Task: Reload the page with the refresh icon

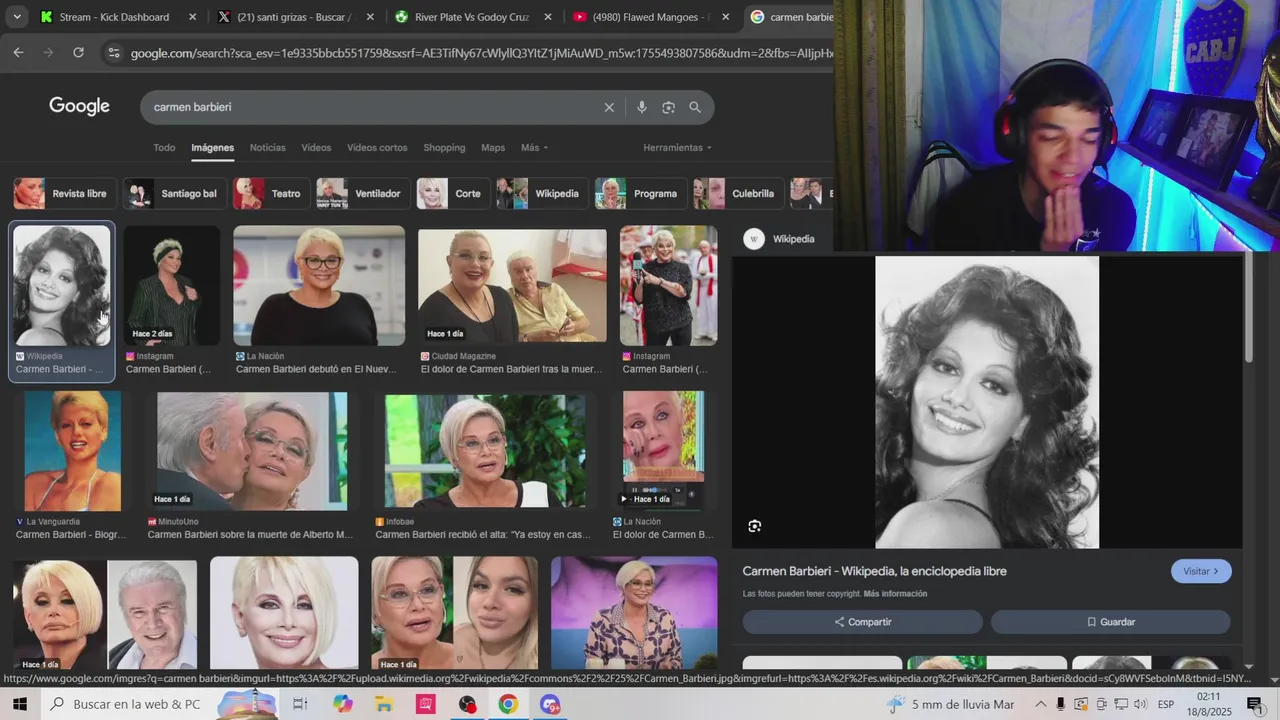Action: point(78,52)
